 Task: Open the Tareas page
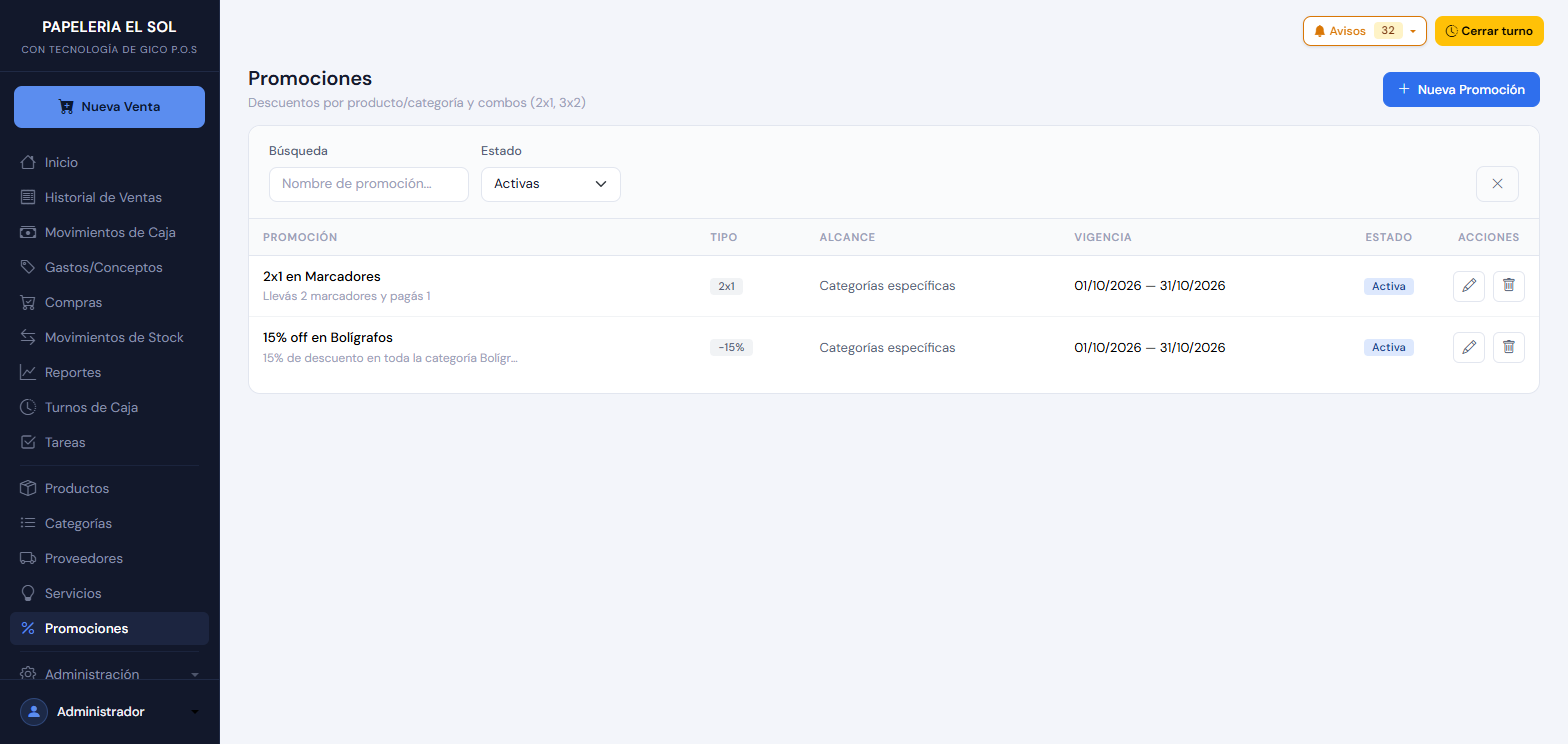(x=109, y=442)
